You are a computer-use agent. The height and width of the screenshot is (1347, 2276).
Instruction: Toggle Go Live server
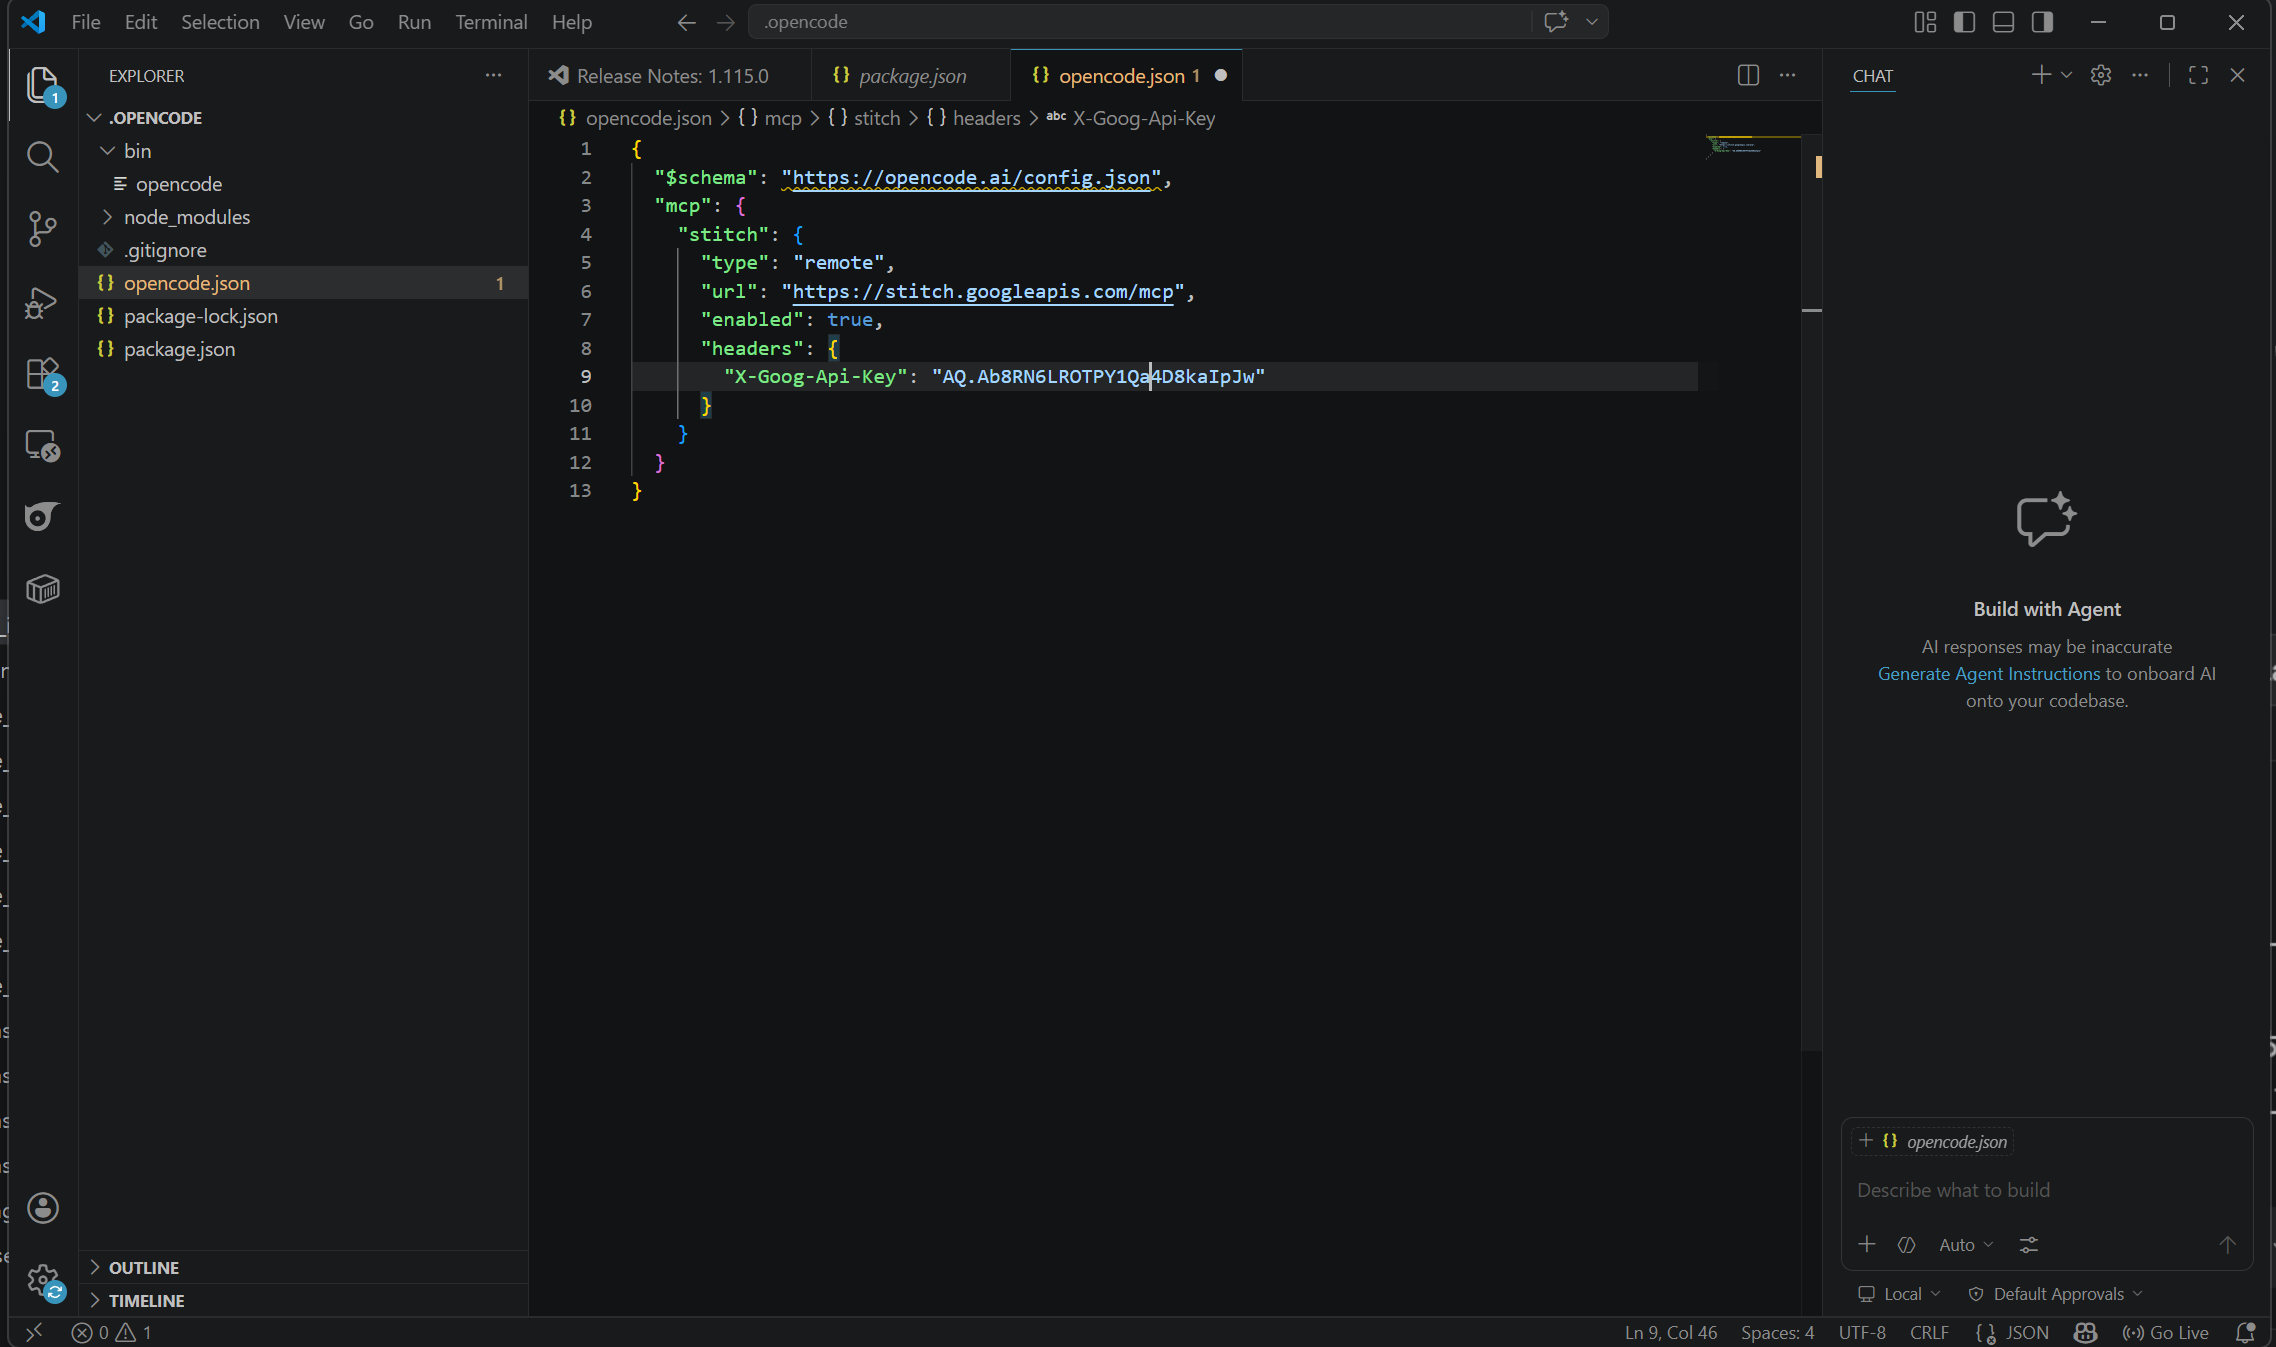tap(2165, 1332)
